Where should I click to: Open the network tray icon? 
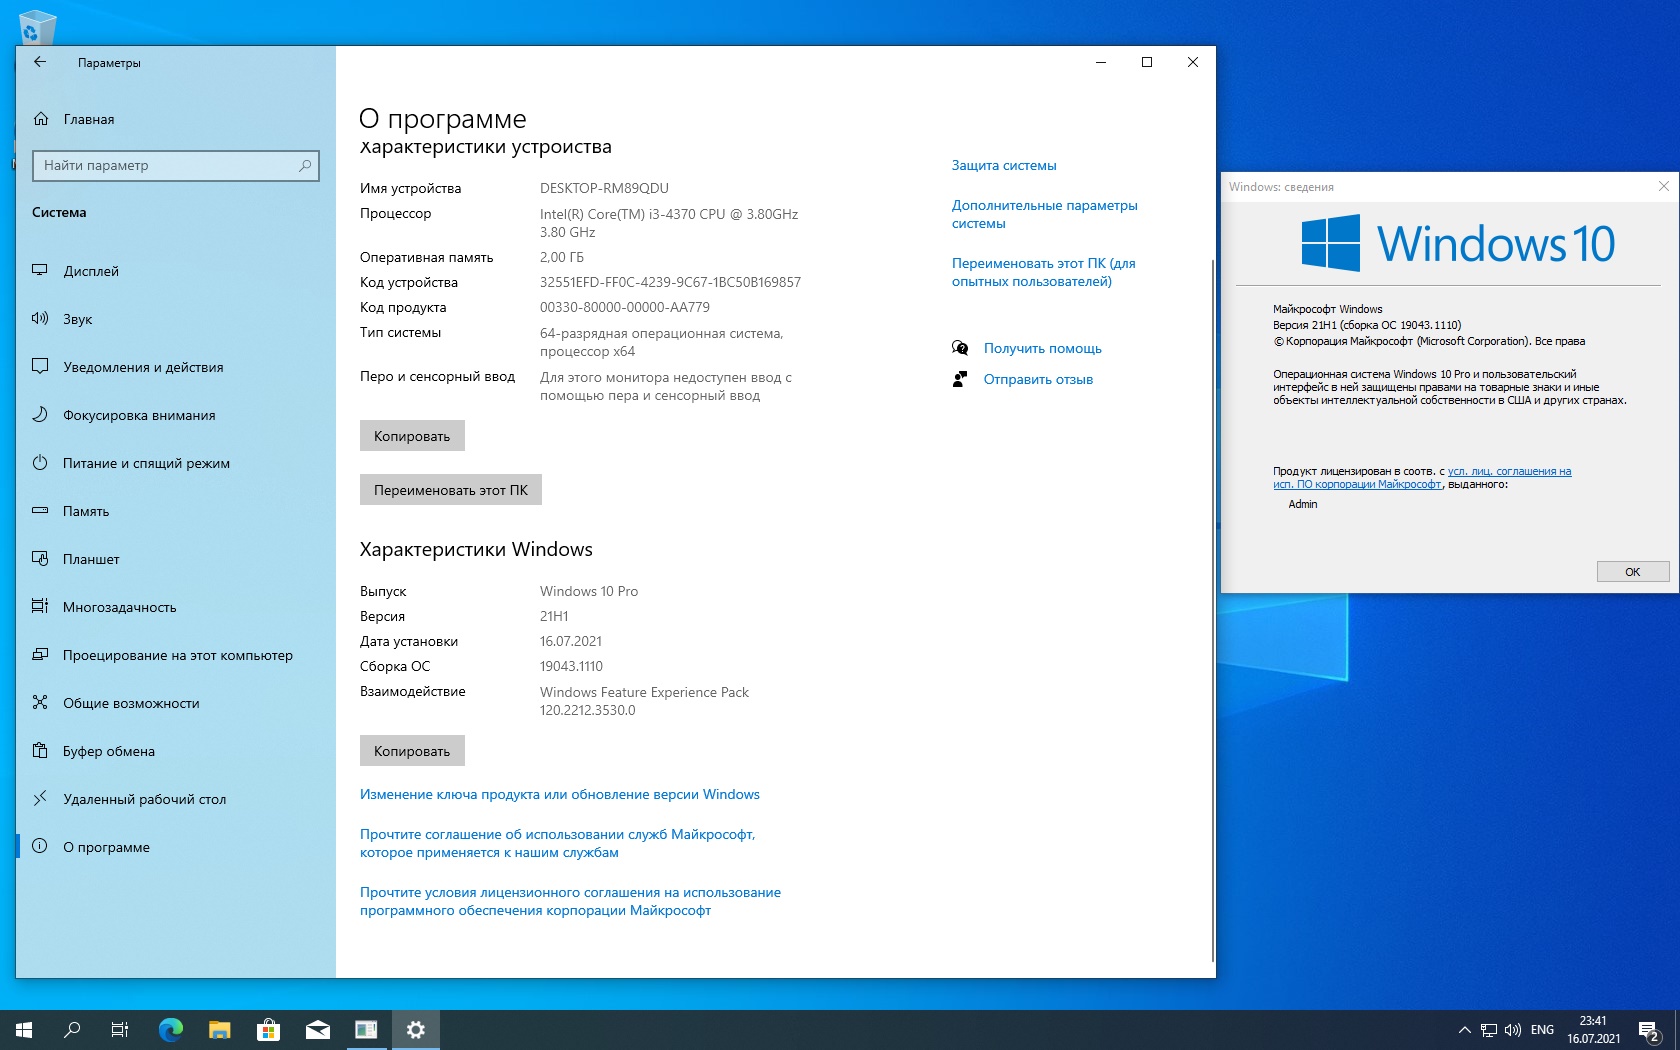point(1489,1030)
